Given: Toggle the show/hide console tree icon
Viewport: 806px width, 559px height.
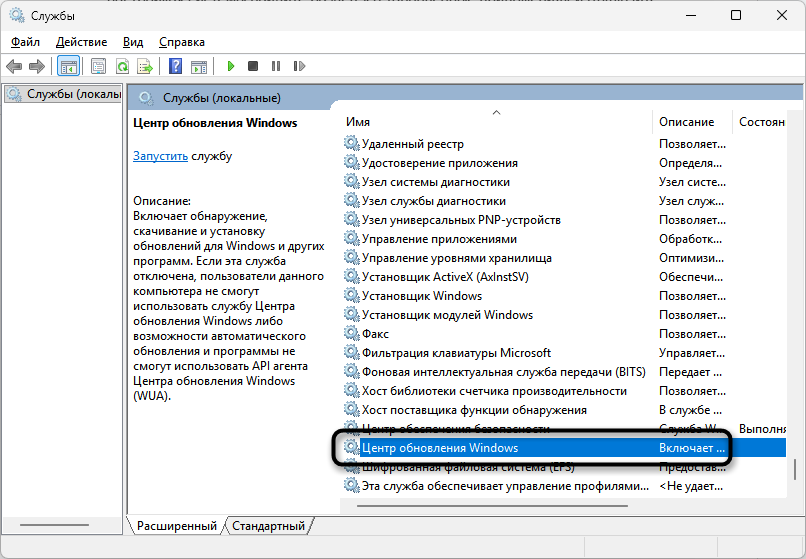Looking at the screenshot, I should tap(68, 66).
